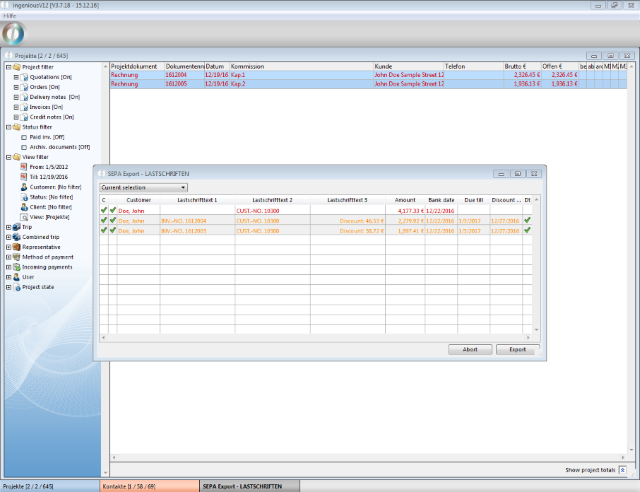Image resolution: width=640 pixels, height=492 pixels.
Task: Click Brutto value 1,936.13 €
Action: pyautogui.click(x=522, y=84)
